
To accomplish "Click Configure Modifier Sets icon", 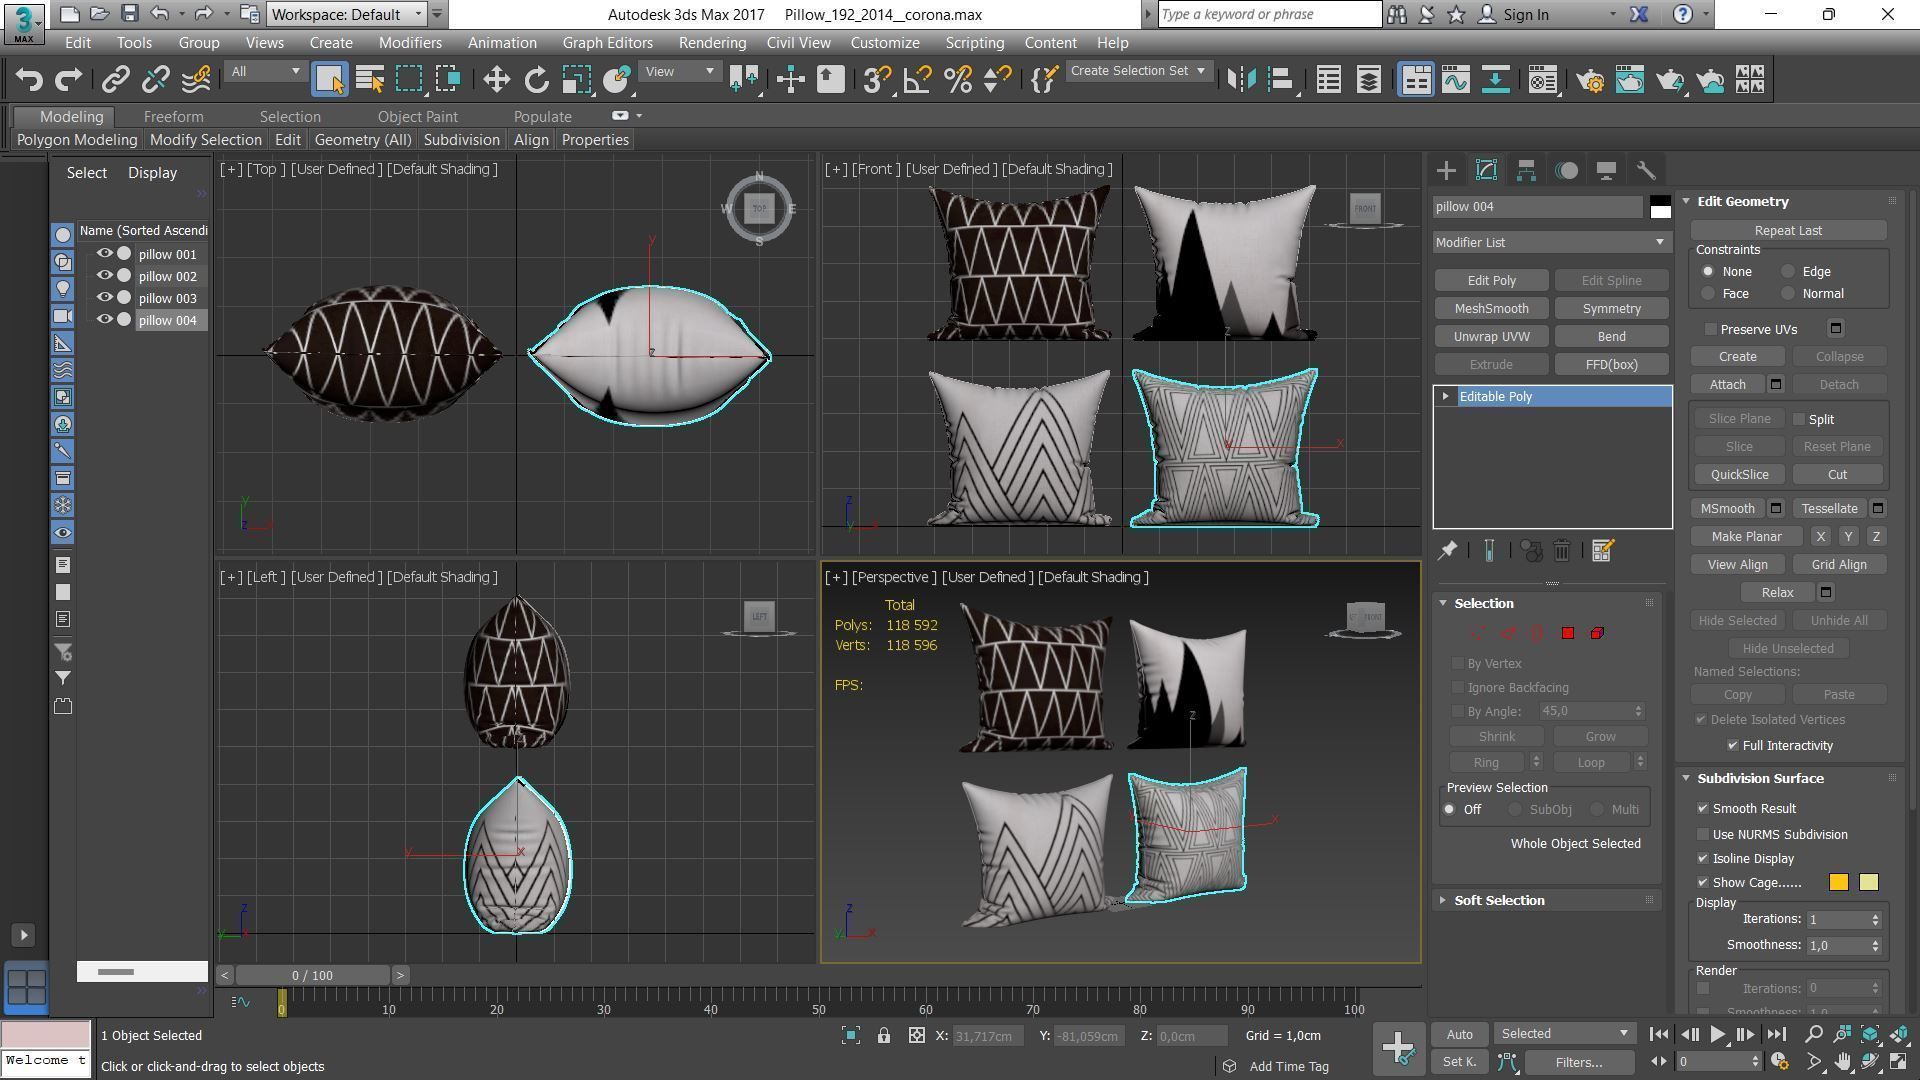I will 1602,550.
